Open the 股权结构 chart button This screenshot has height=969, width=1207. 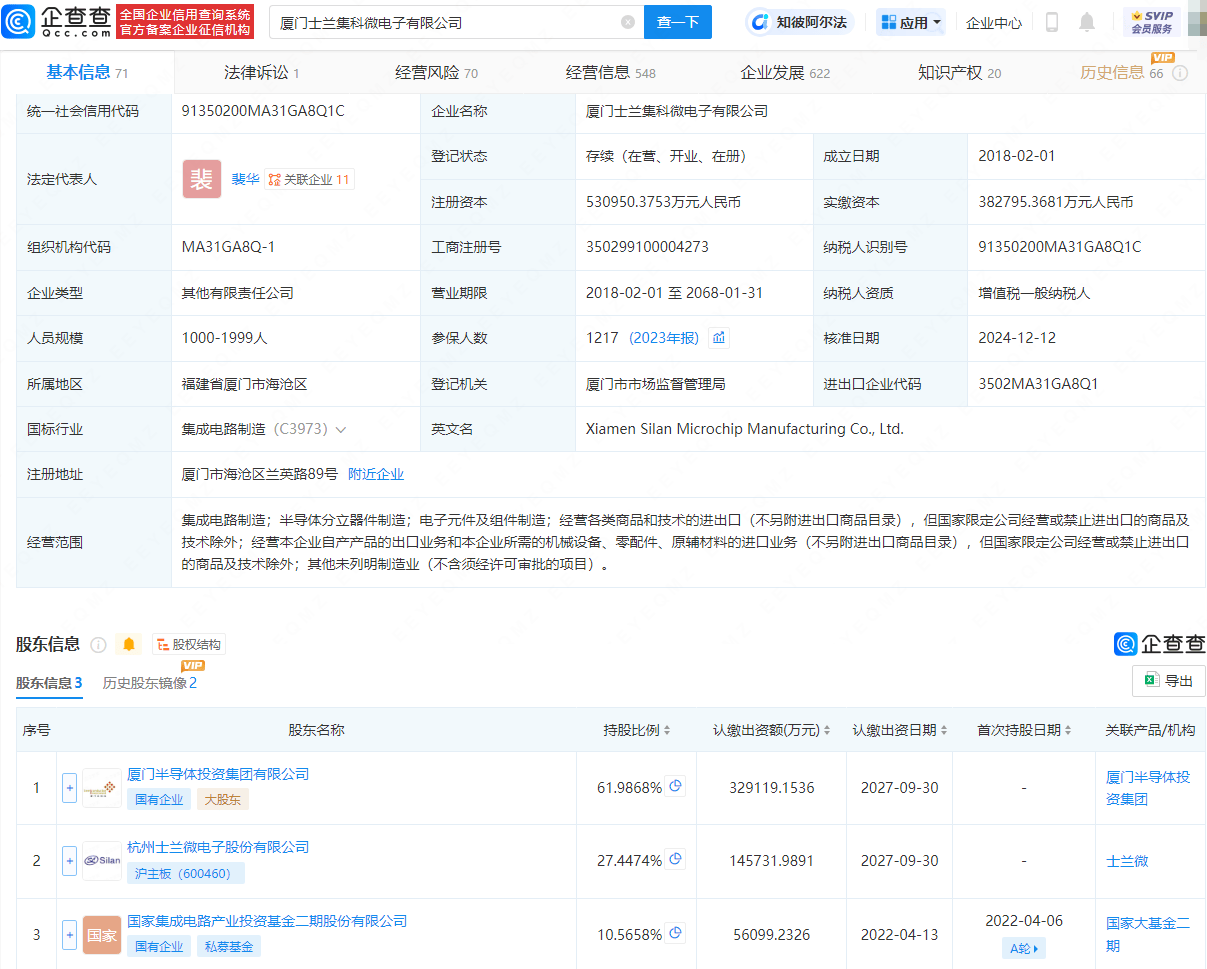(189, 645)
